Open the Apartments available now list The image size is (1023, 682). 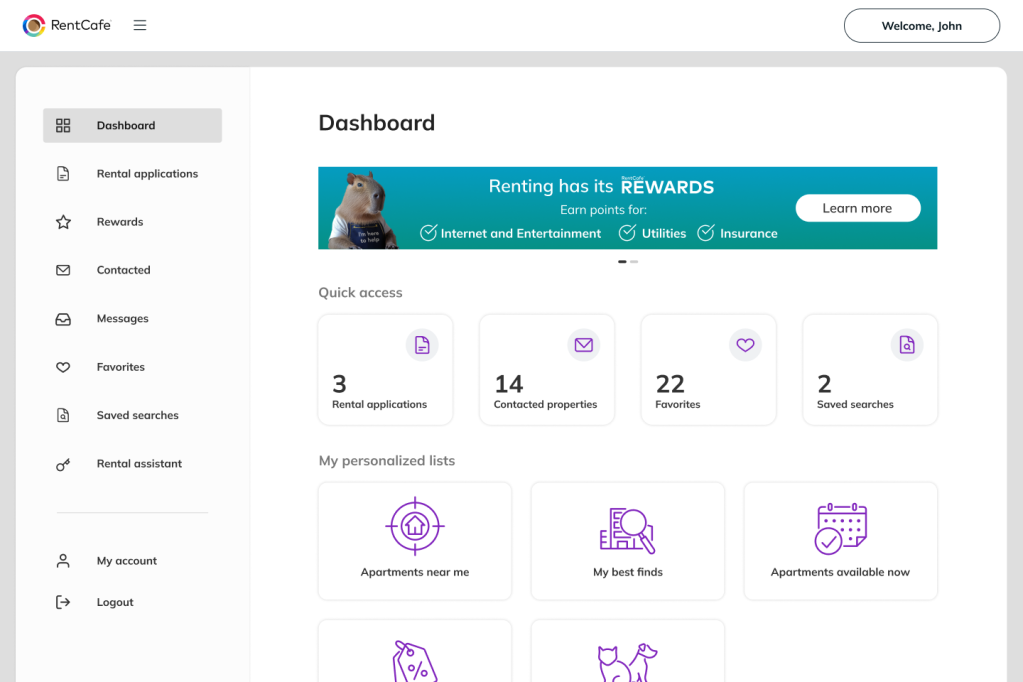[x=840, y=541]
